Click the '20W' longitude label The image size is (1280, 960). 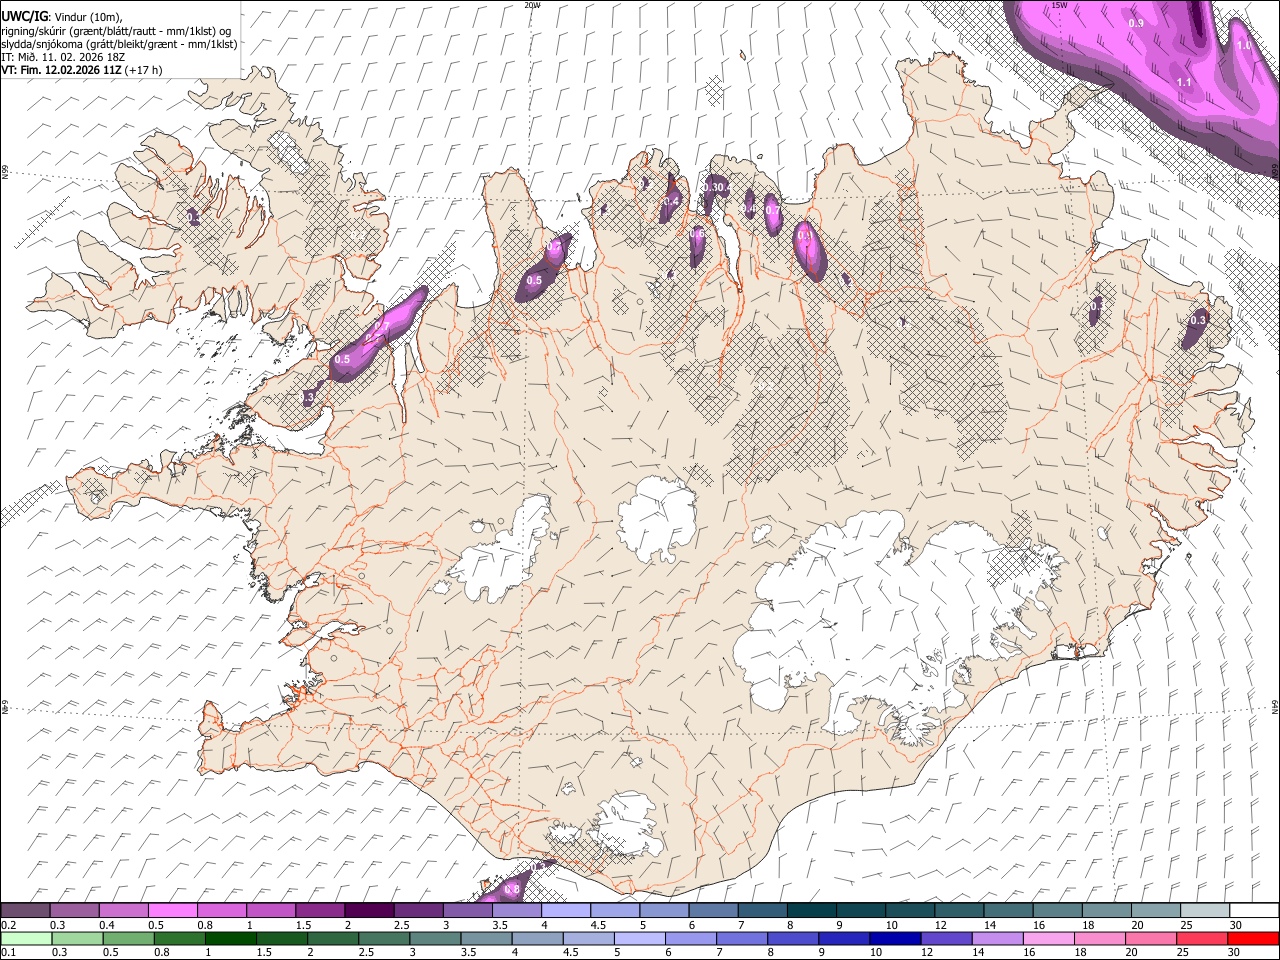(x=532, y=5)
